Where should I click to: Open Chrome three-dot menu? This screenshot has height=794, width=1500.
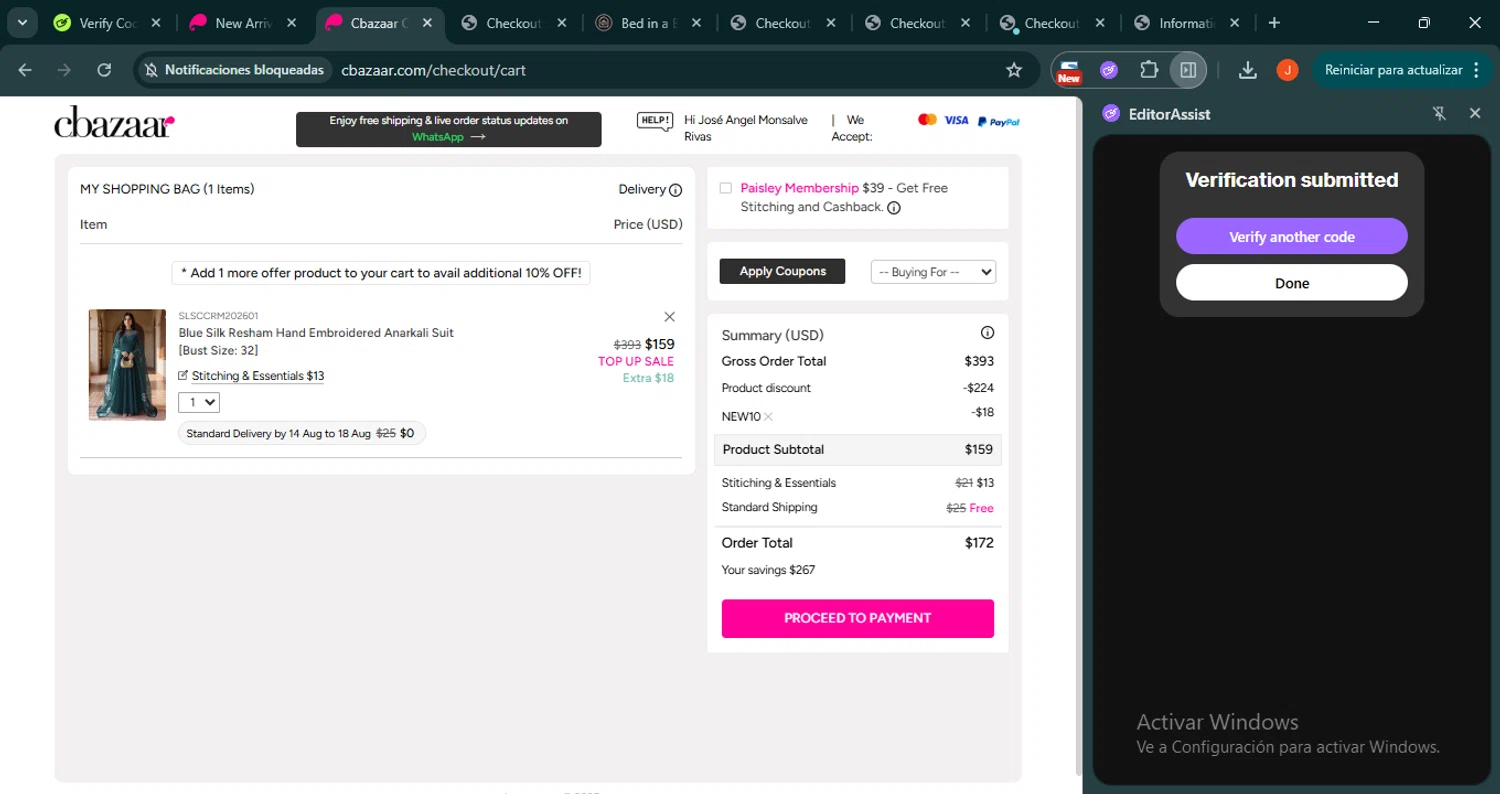(1478, 70)
